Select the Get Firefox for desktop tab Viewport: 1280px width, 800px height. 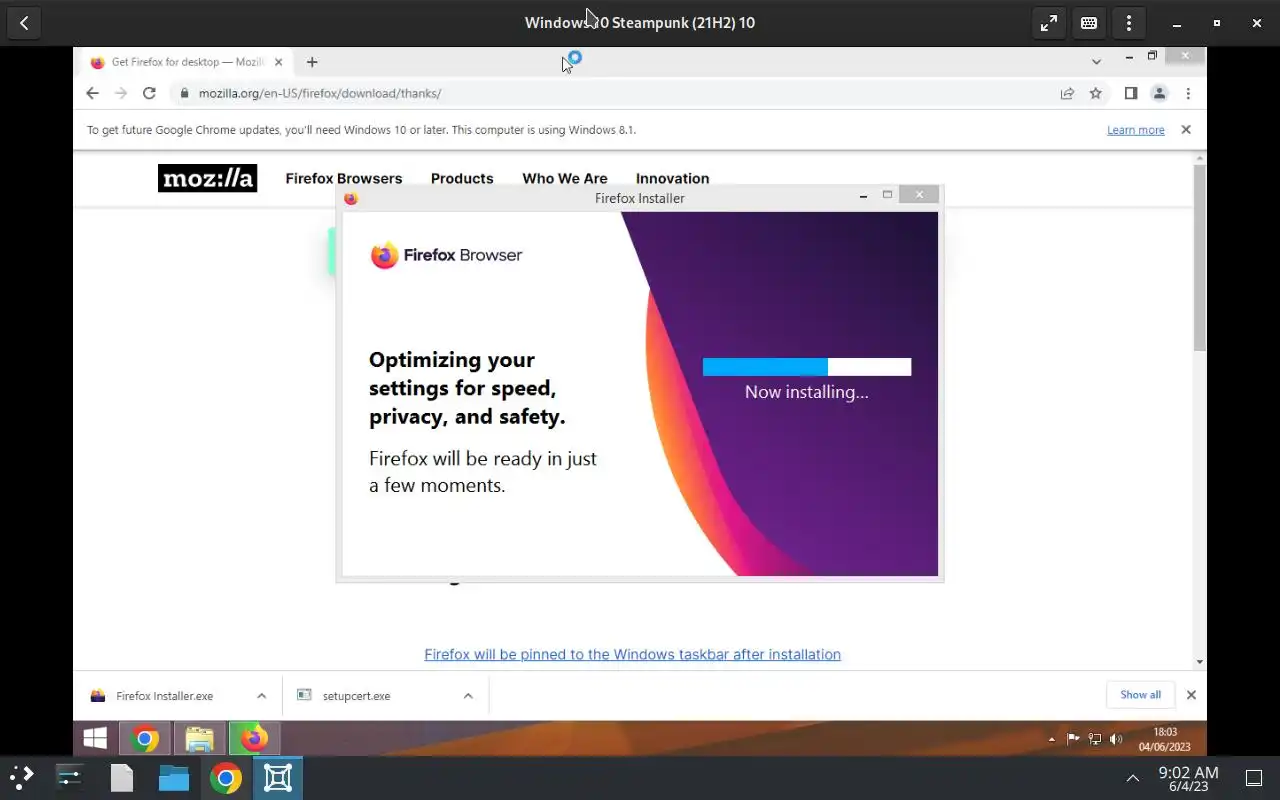(x=187, y=62)
